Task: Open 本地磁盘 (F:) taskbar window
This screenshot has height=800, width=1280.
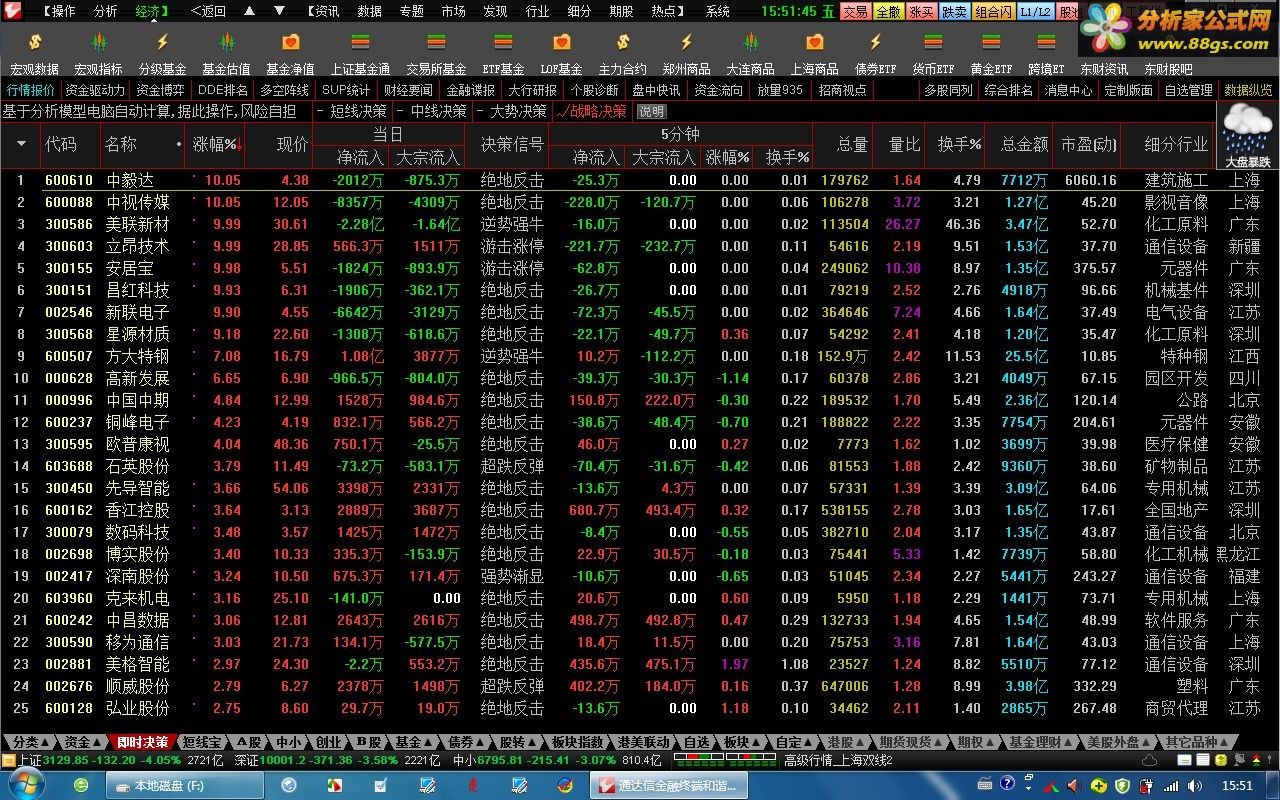Action: pyautogui.click(x=183, y=786)
